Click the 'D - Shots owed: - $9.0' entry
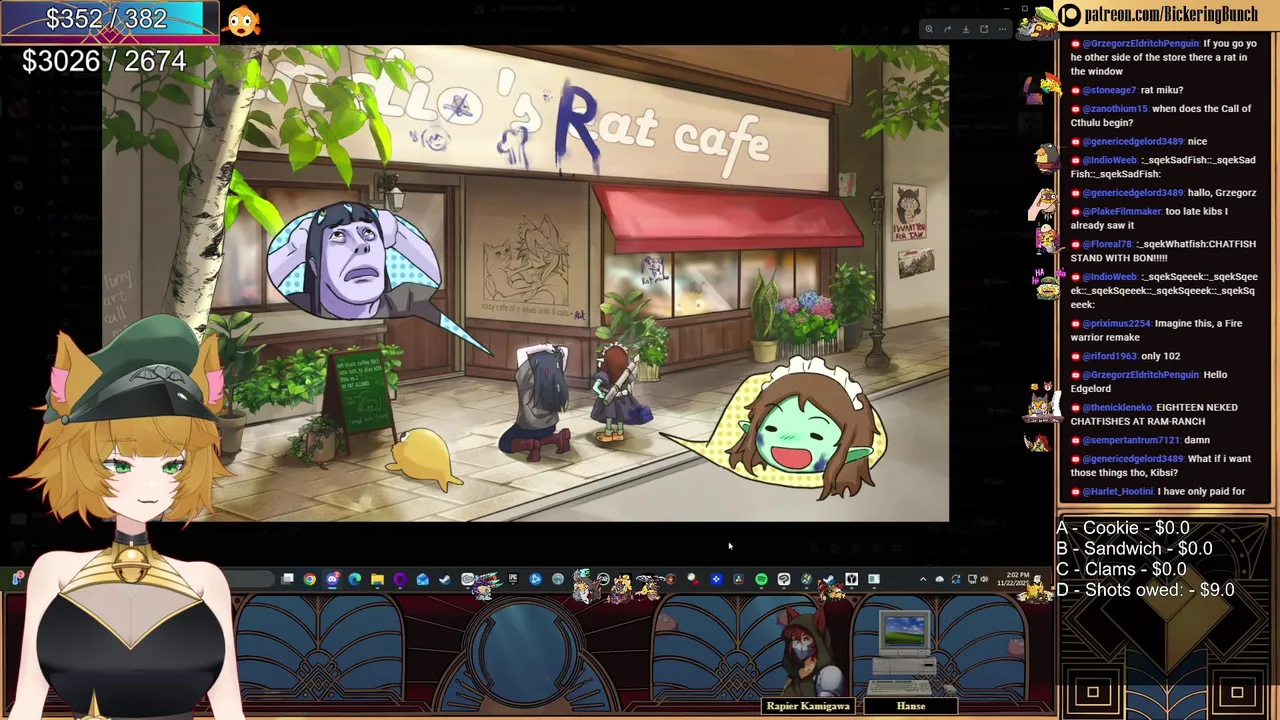1280x720 pixels. pyautogui.click(x=1145, y=591)
